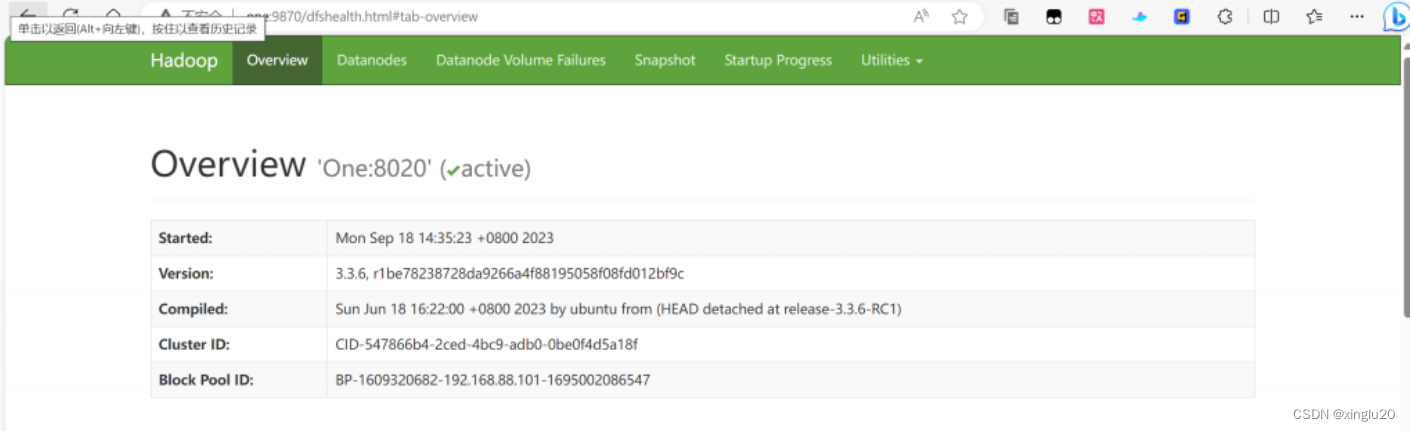
Task: Click the blue bird extension icon
Action: 1139,16
